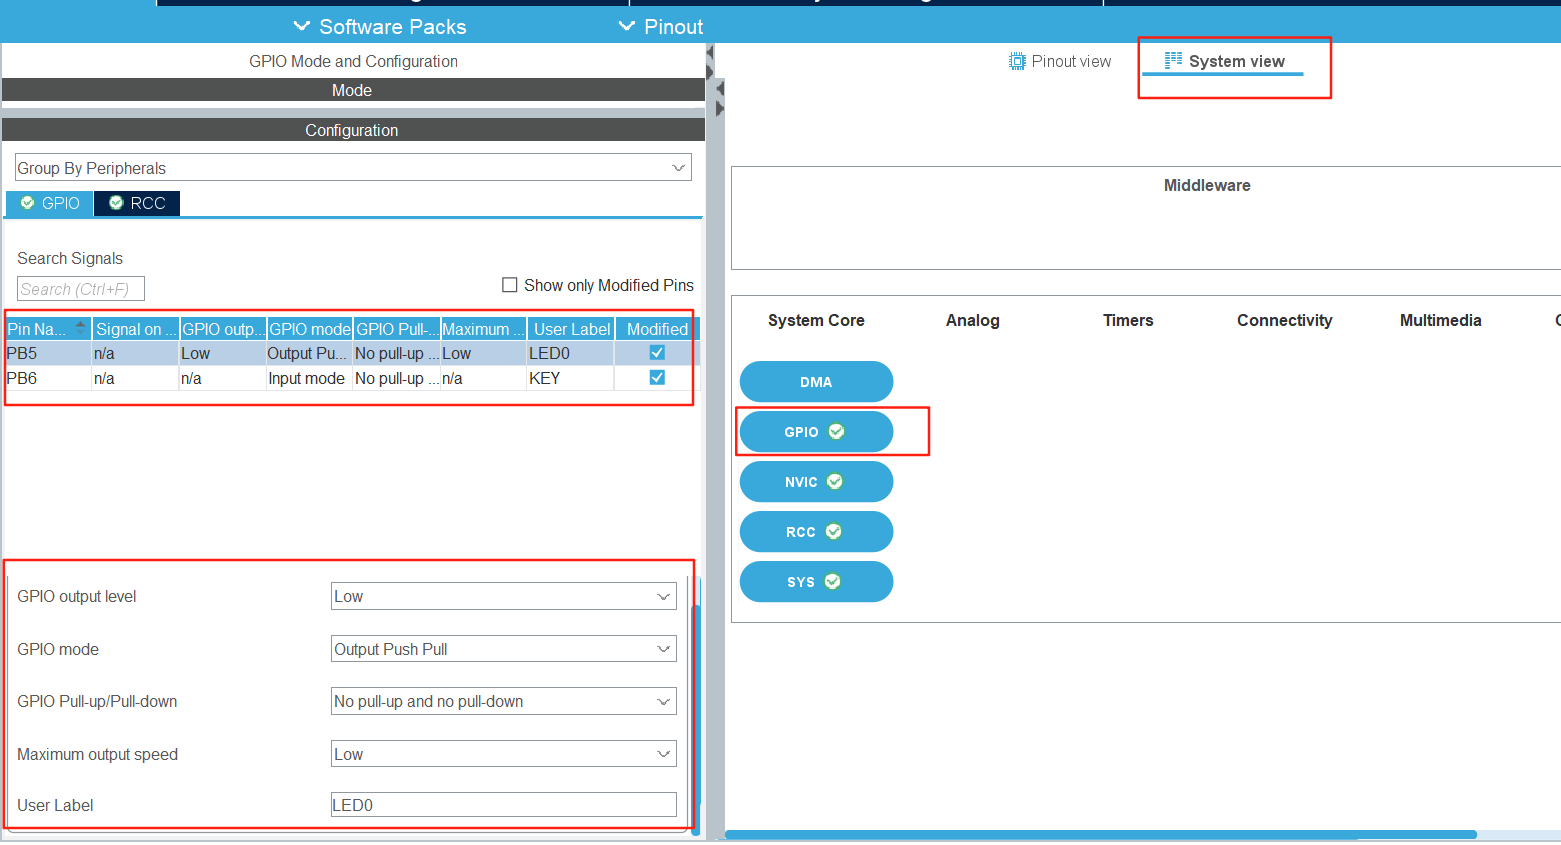This screenshot has width=1561, height=845.
Task: Click the Signal on Pin column header
Action: (135, 329)
